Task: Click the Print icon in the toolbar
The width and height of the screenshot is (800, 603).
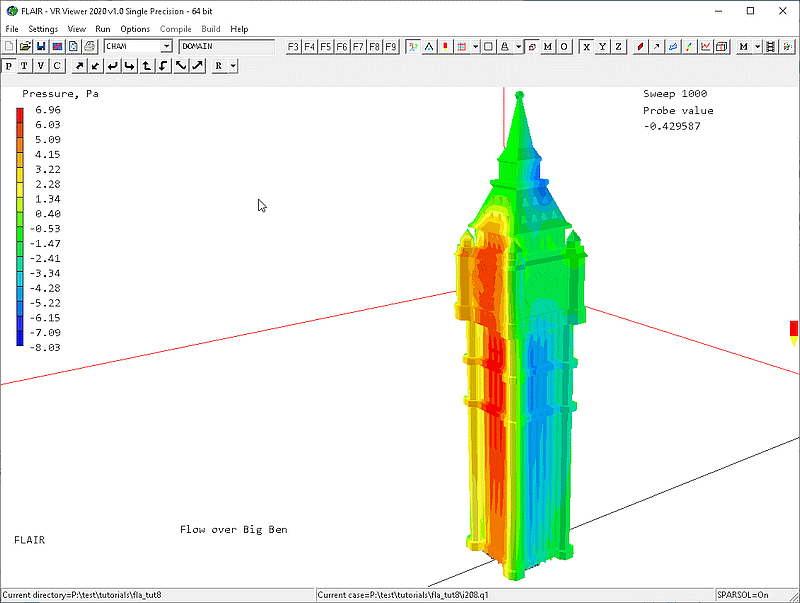Action: pyautogui.click(x=89, y=47)
